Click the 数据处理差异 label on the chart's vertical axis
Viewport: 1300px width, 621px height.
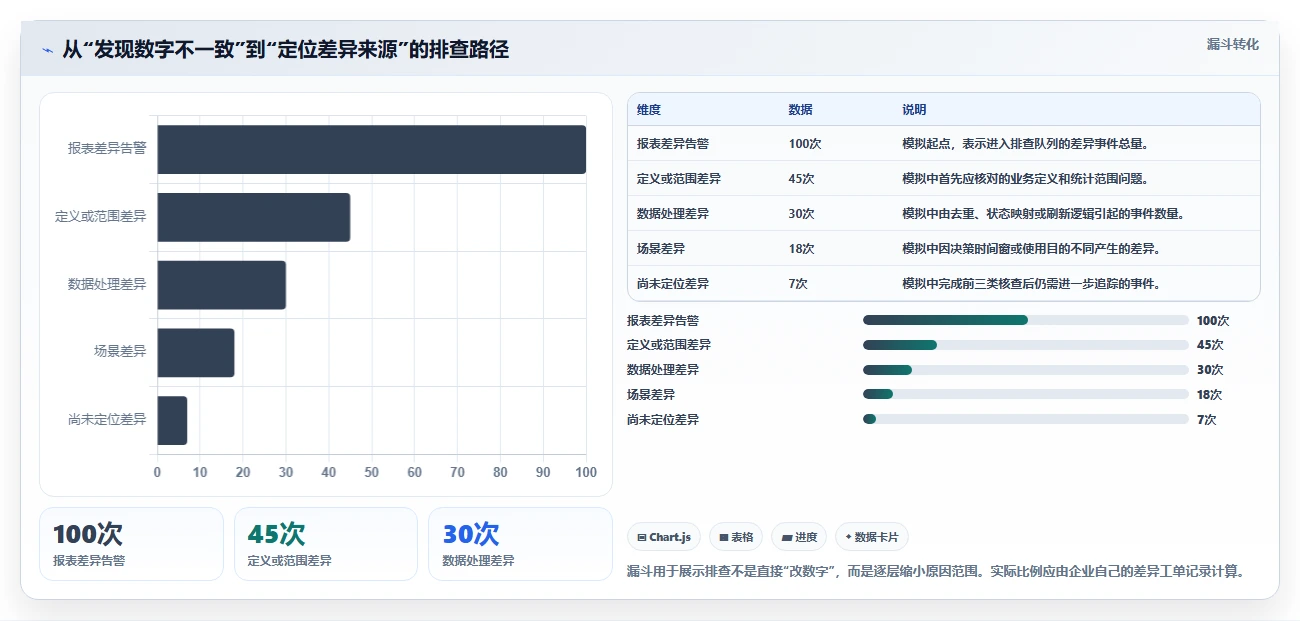pos(107,285)
